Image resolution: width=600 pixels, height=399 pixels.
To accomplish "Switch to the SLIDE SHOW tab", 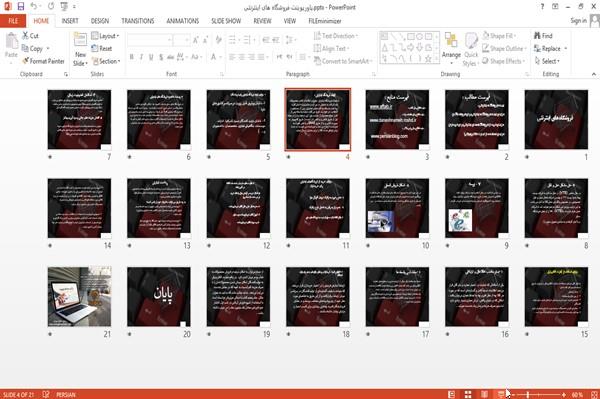I will click(226, 21).
